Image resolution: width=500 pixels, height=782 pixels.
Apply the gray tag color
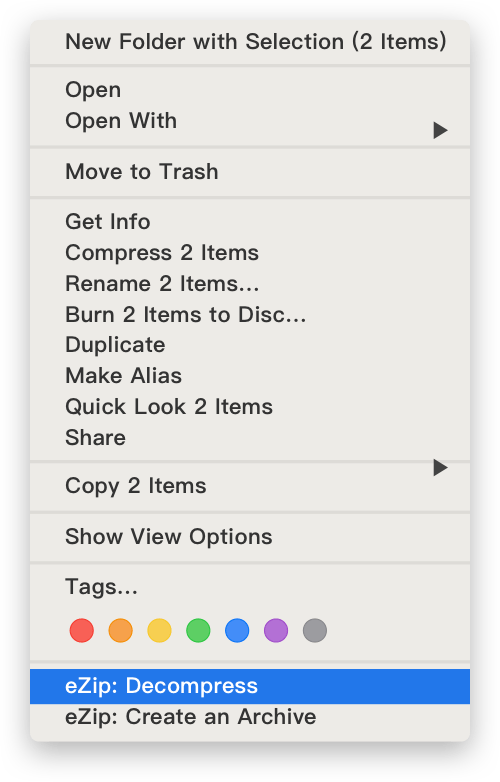315,630
